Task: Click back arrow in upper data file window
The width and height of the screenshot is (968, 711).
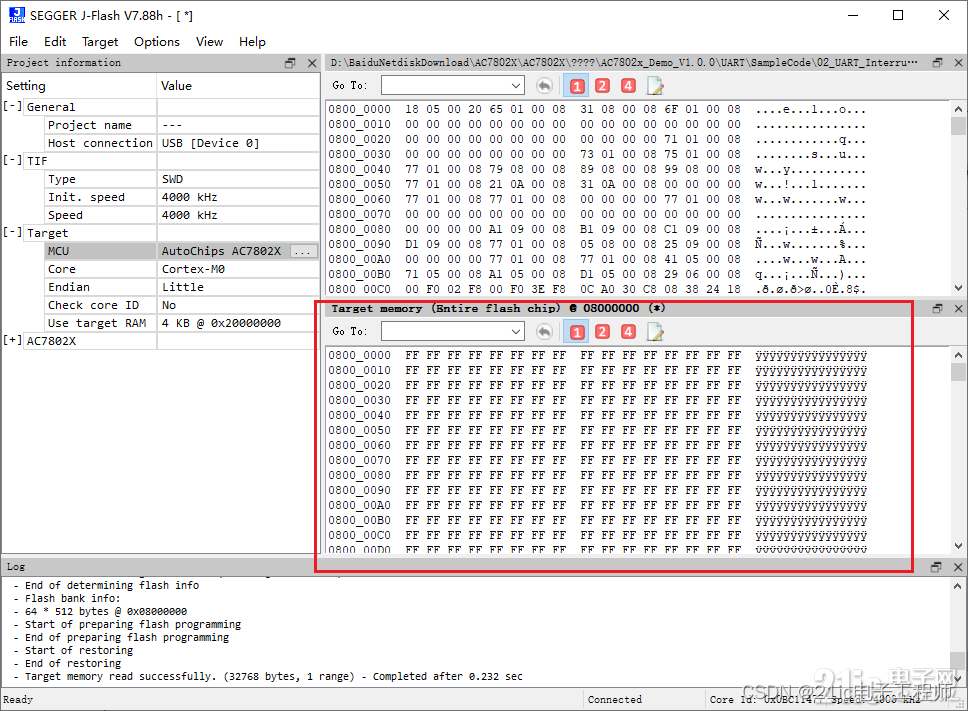Action: click(544, 86)
